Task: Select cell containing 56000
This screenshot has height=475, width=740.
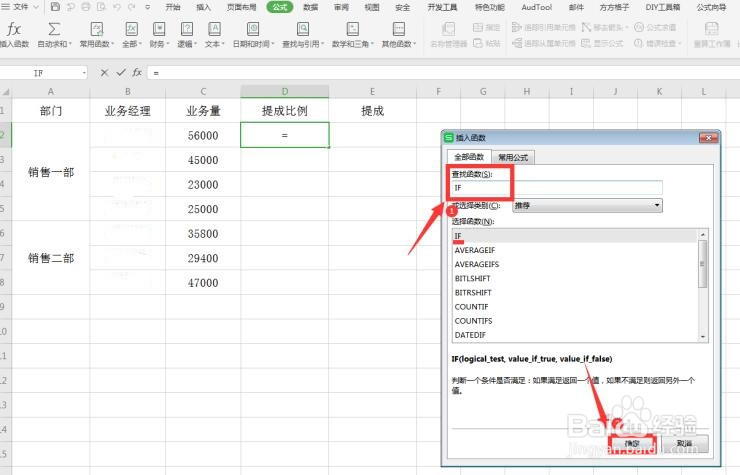Action: pyautogui.click(x=203, y=136)
